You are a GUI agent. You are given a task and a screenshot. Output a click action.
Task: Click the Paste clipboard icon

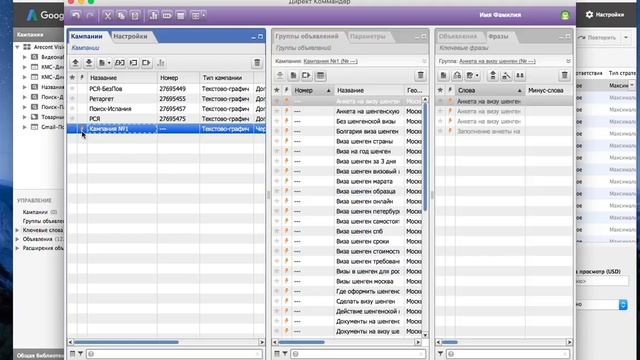point(135,16)
